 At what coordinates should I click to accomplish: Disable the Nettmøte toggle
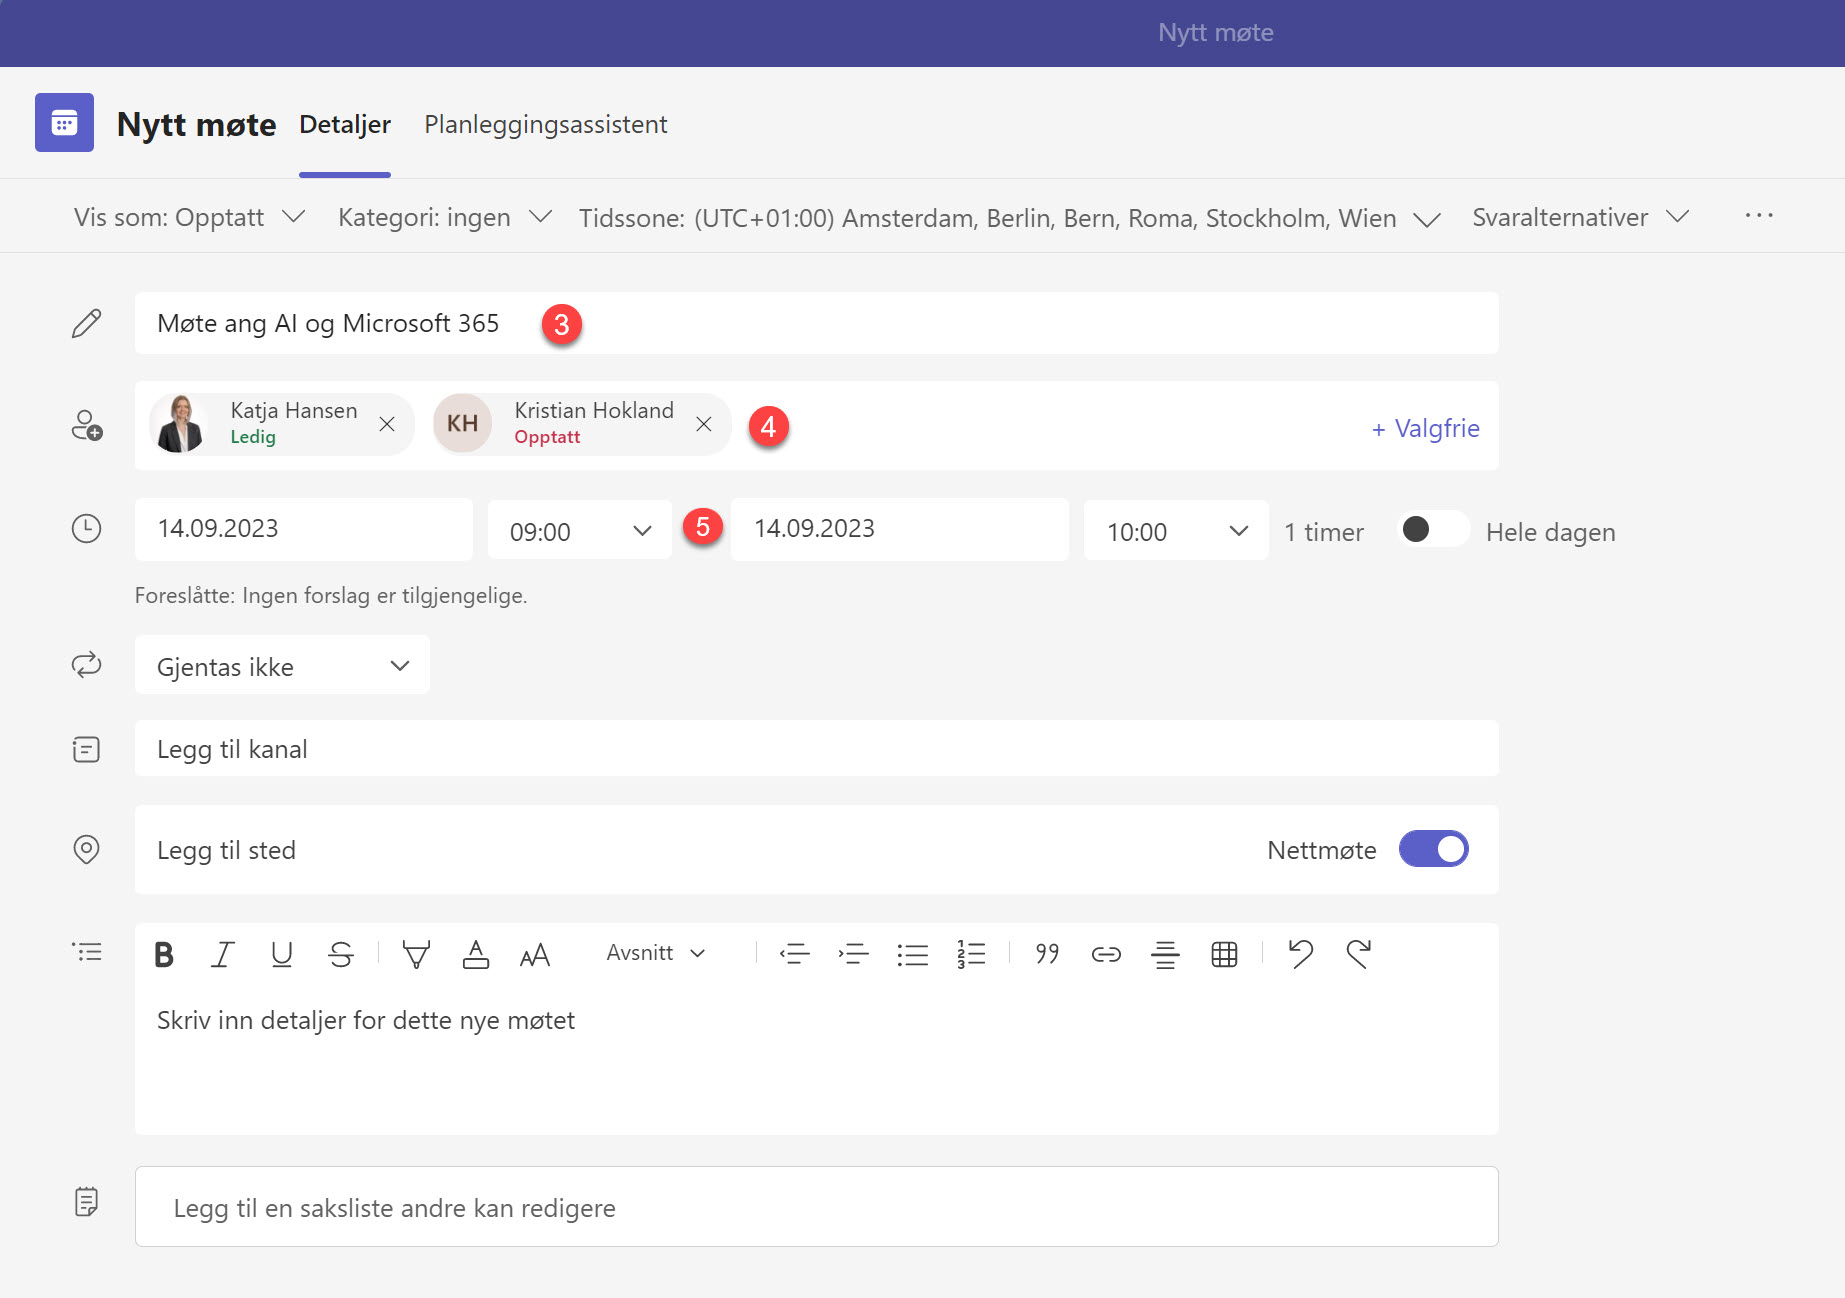(x=1433, y=848)
